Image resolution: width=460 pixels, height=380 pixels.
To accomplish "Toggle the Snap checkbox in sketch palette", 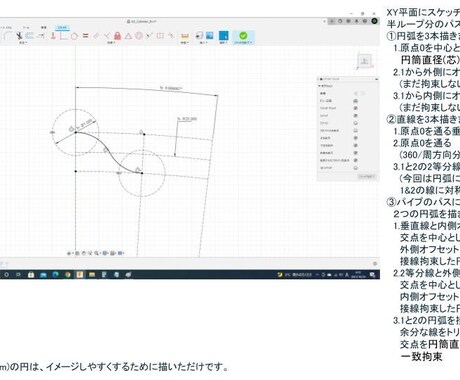I will pos(356,116).
